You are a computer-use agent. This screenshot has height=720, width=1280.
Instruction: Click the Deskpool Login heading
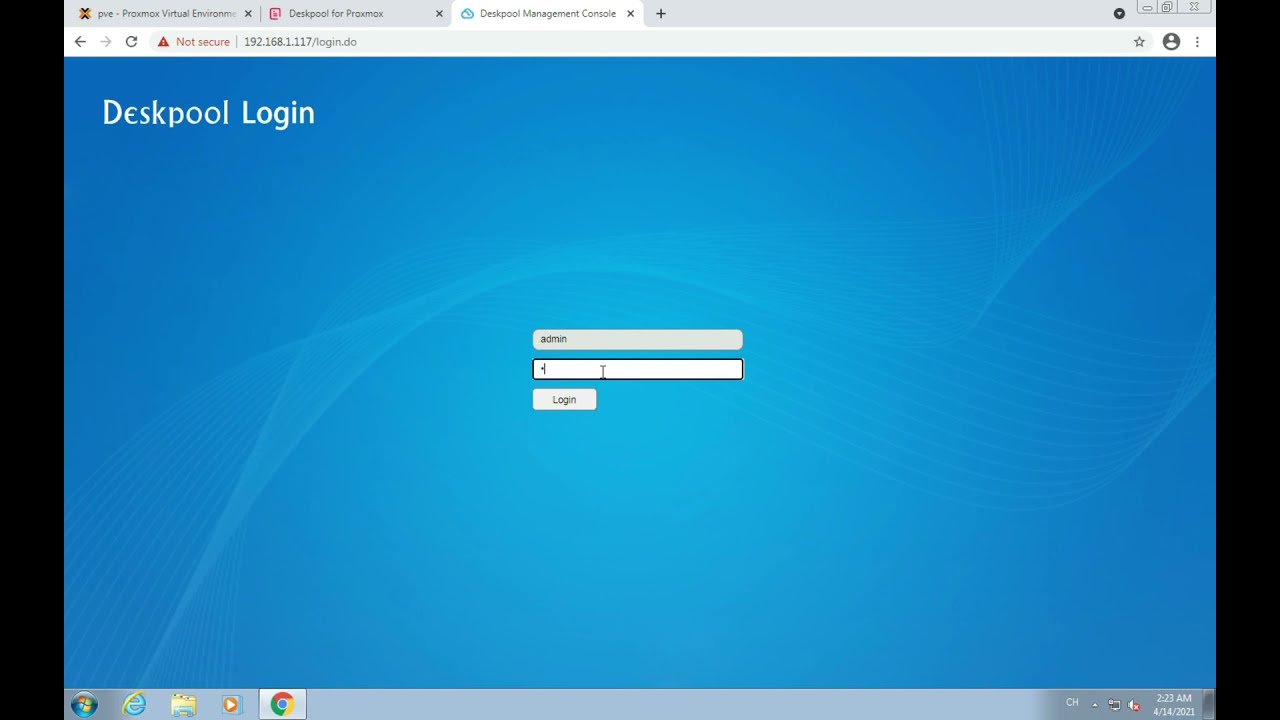208,113
